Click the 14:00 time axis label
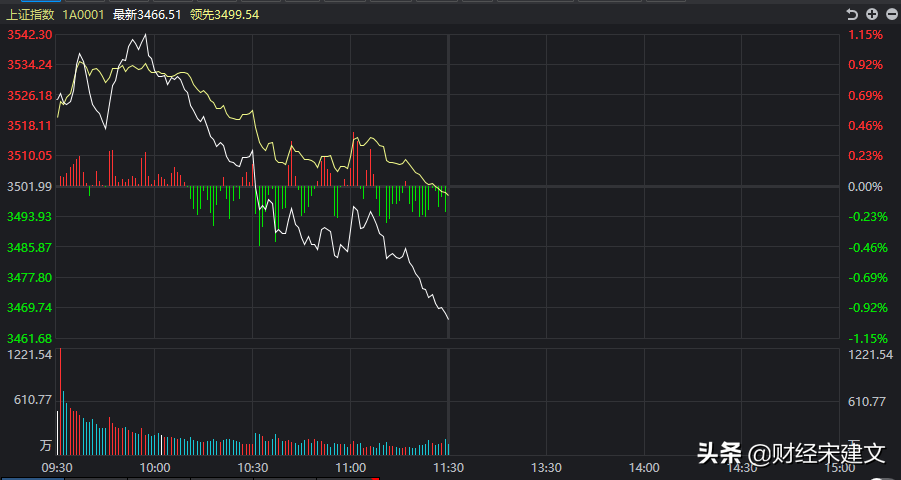 click(x=643, y=467)
